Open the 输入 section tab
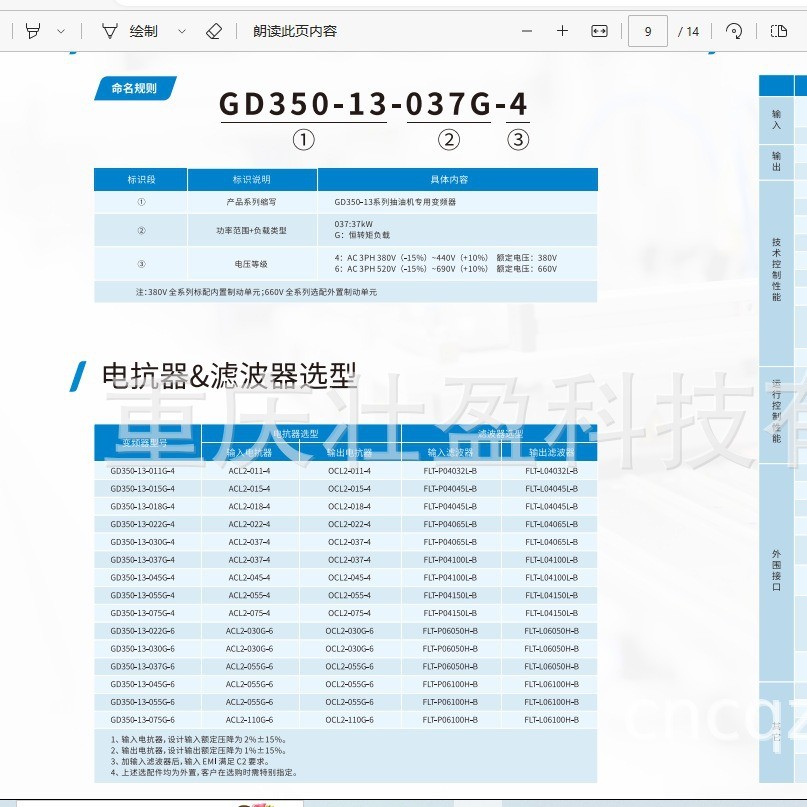This screenshot has width=807, height=807. tap(775, 122)
